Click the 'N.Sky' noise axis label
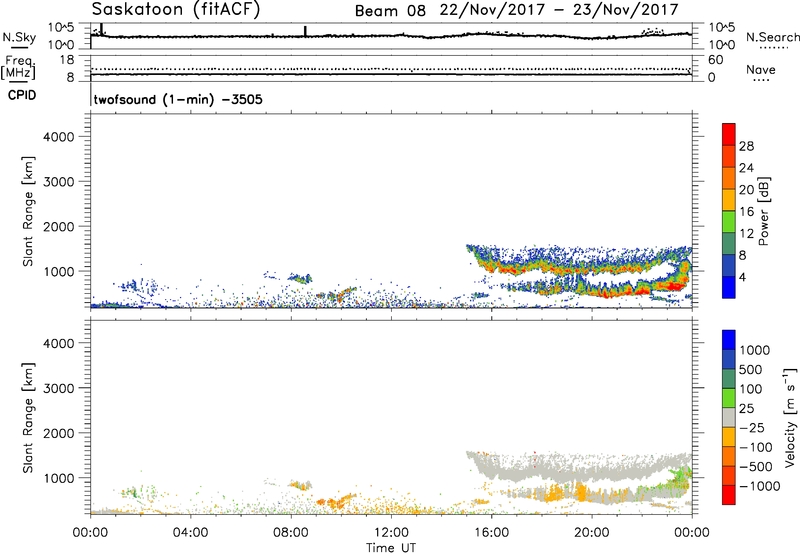The image size is (800, 554). tap(19, 37)
